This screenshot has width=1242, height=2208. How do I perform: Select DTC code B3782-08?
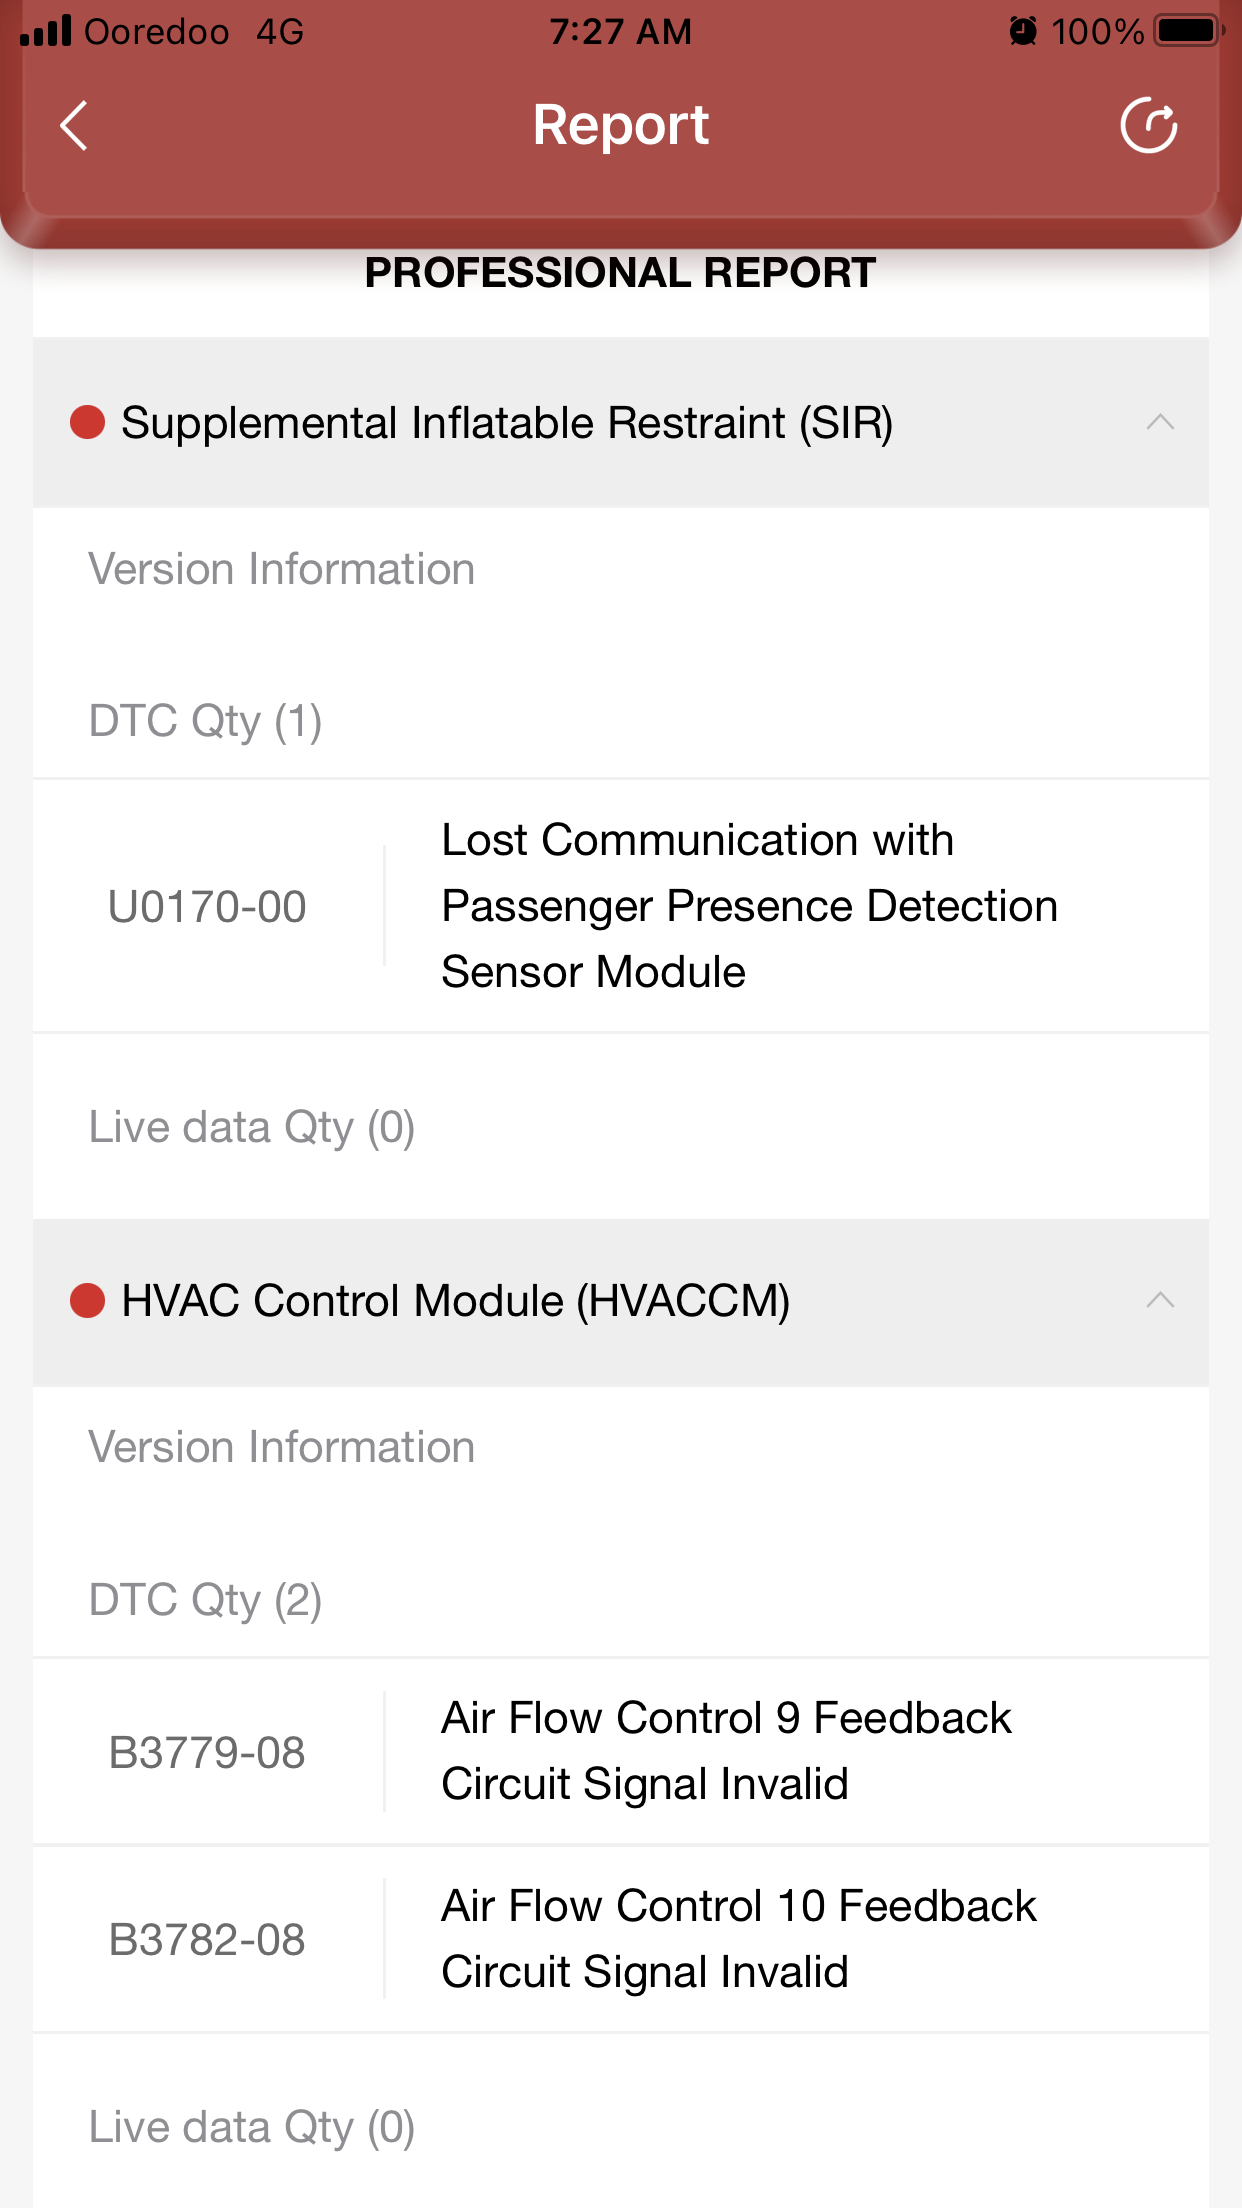click(x=207, y=1940)
